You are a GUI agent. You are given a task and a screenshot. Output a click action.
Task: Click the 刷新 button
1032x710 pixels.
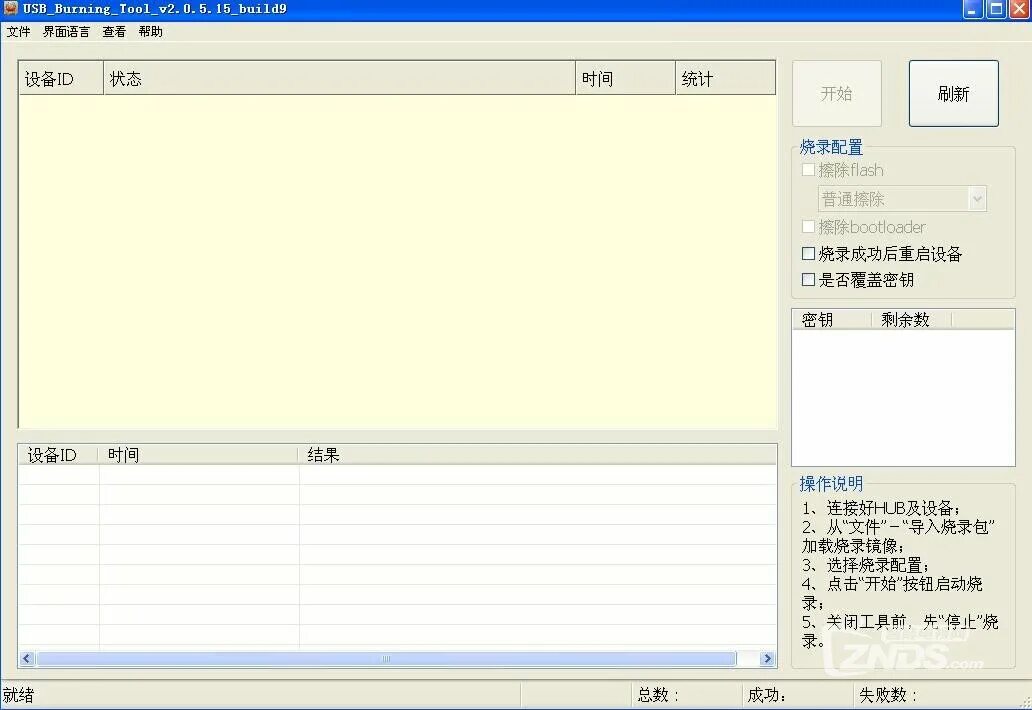954,93
